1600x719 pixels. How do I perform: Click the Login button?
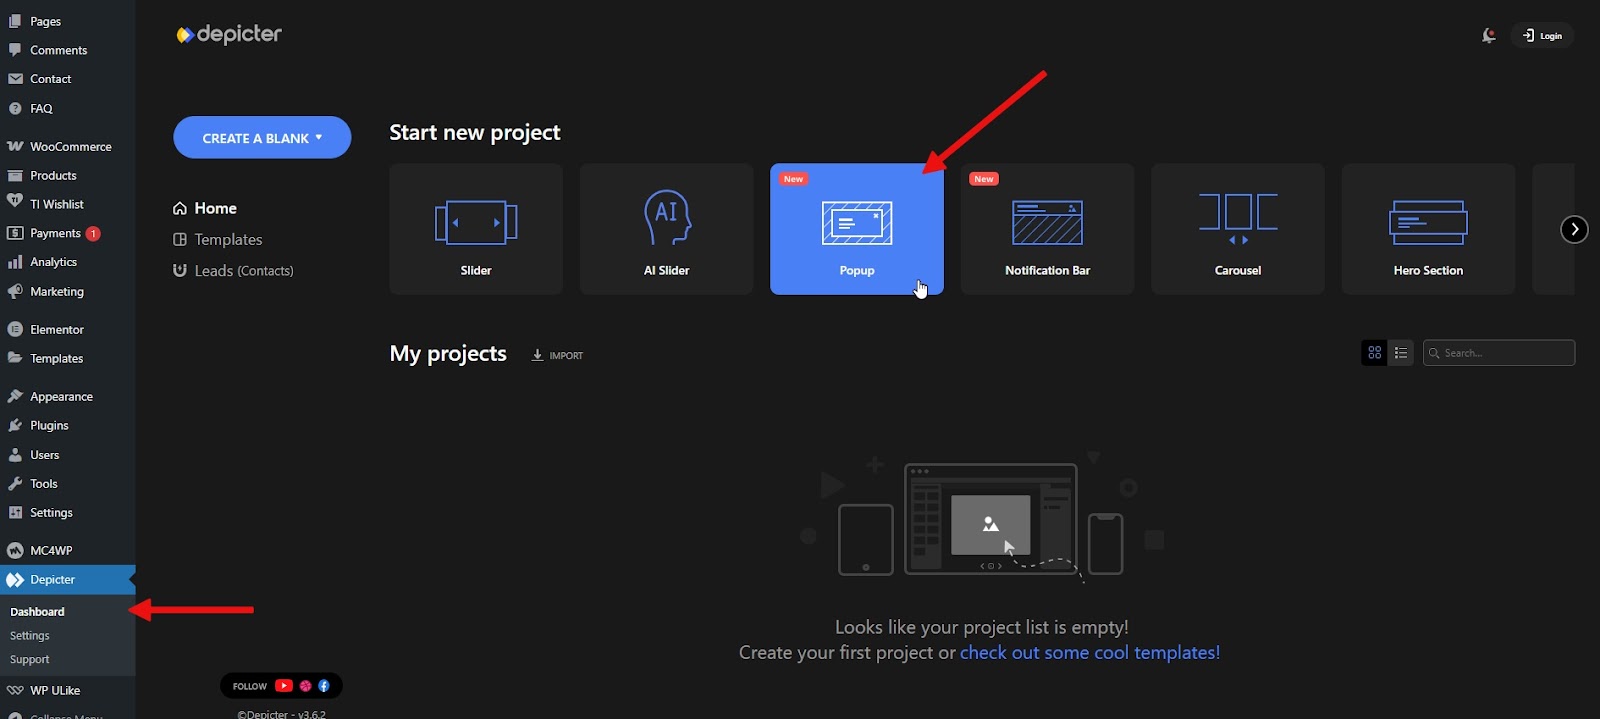[x=1542, y=36]
